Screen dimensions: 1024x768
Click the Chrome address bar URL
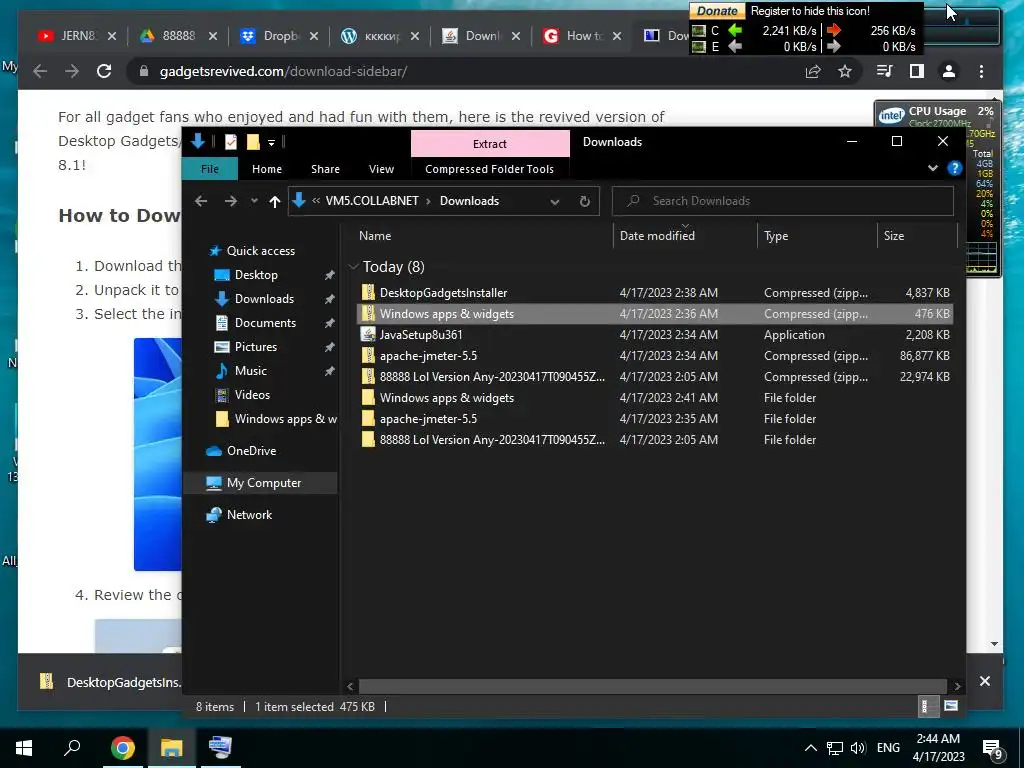coord(283,71)
